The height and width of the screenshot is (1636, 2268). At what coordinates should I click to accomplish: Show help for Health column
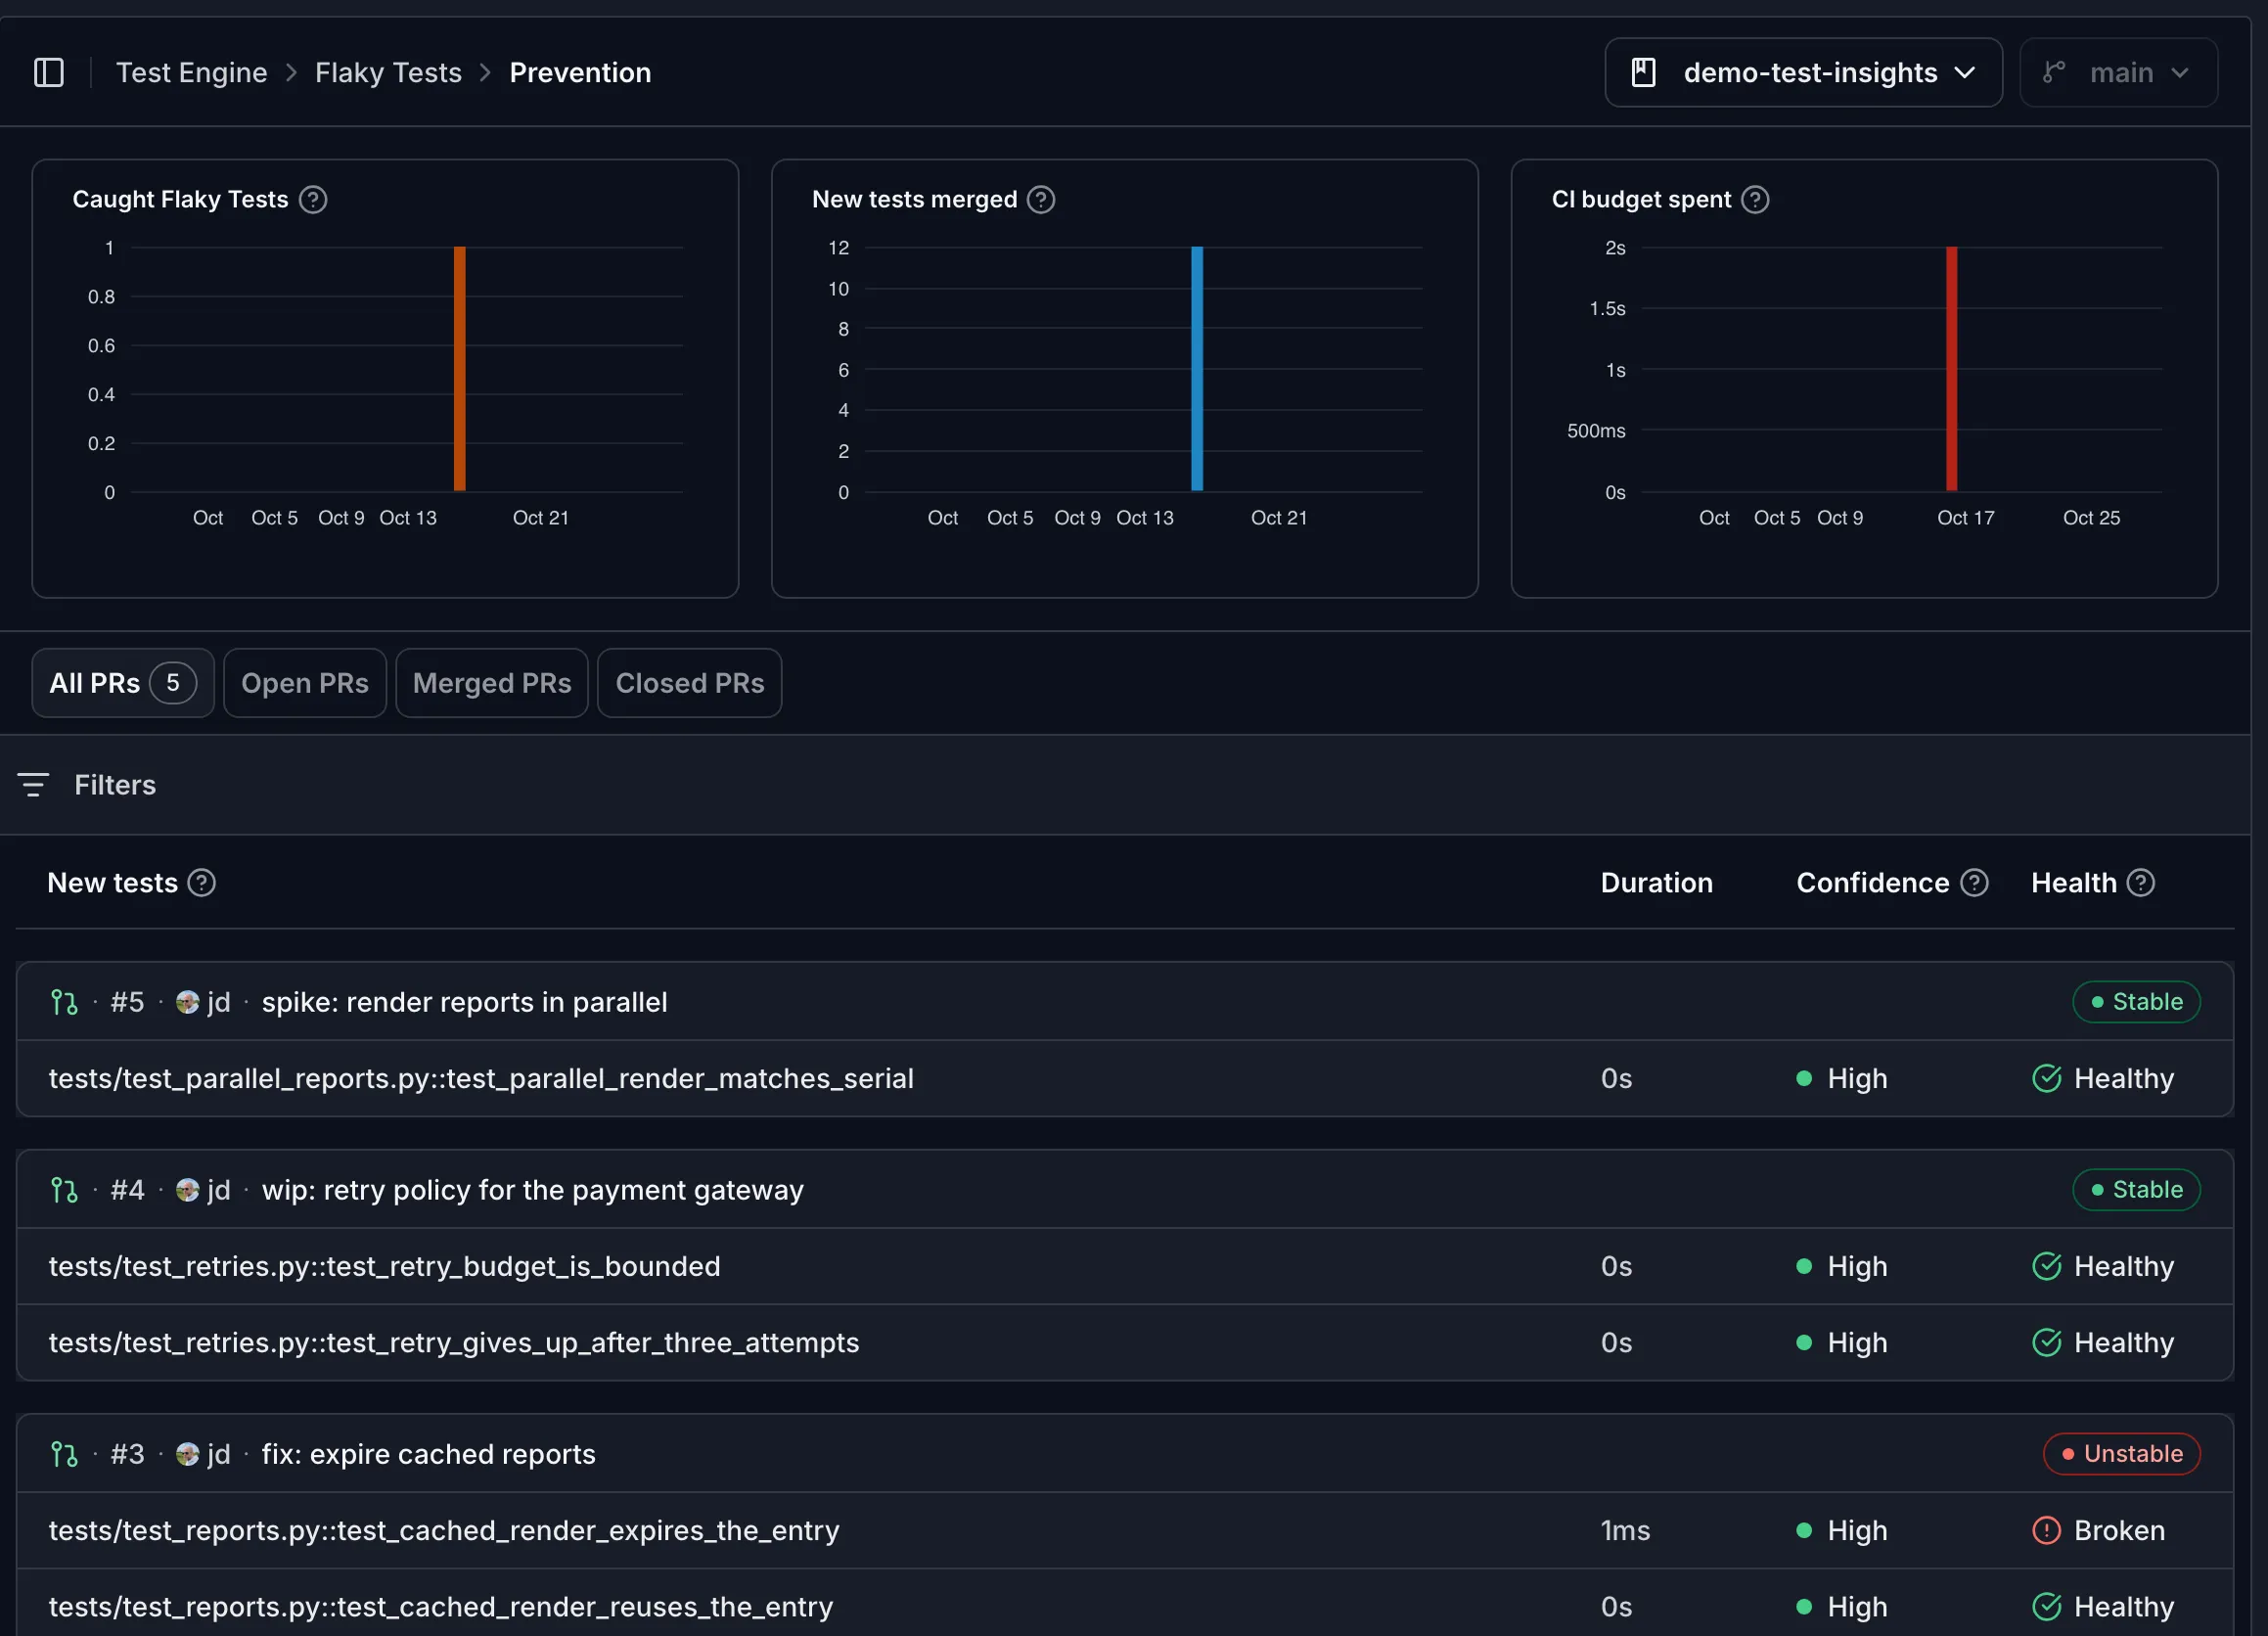click(x=2140, y=883)
